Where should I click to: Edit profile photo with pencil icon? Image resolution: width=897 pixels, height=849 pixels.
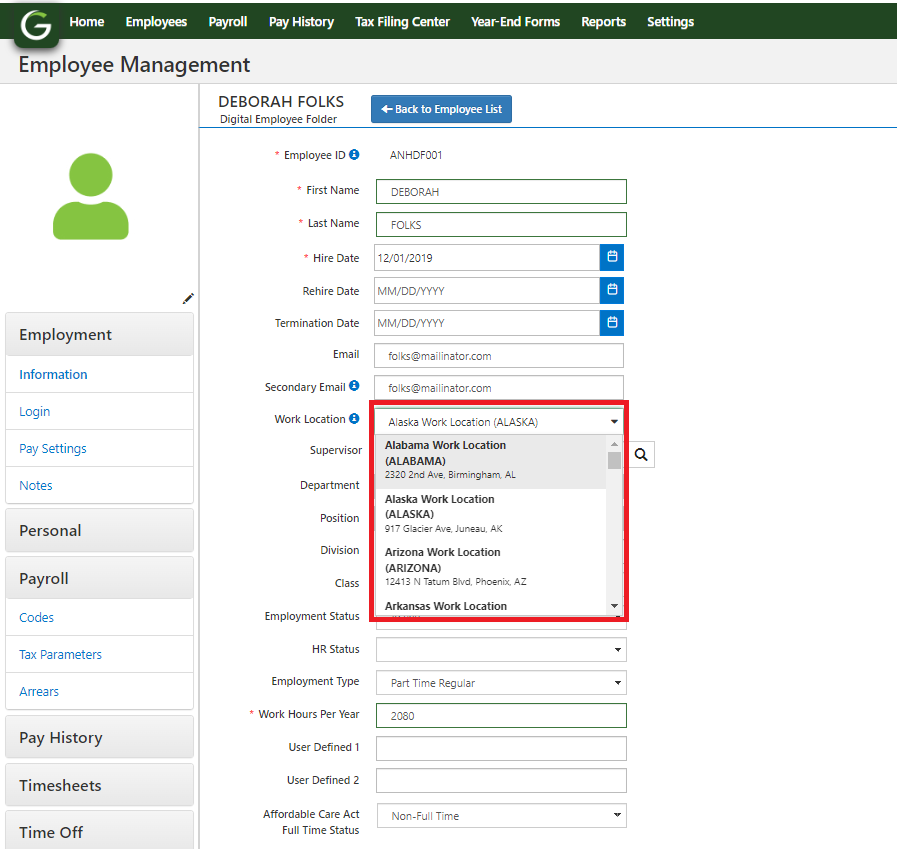pyautogui.click(x=188, y=299)
